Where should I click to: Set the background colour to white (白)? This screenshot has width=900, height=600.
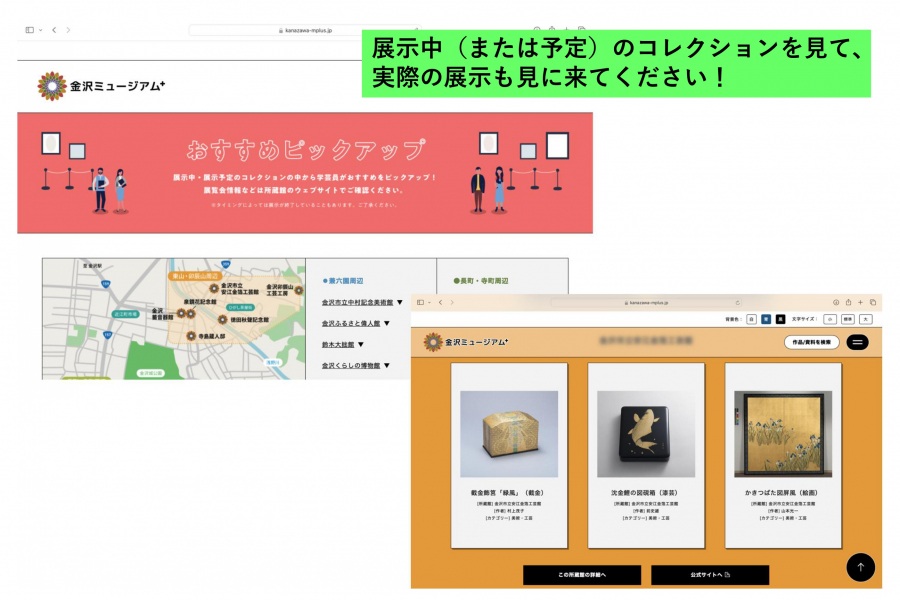point(751,319)
